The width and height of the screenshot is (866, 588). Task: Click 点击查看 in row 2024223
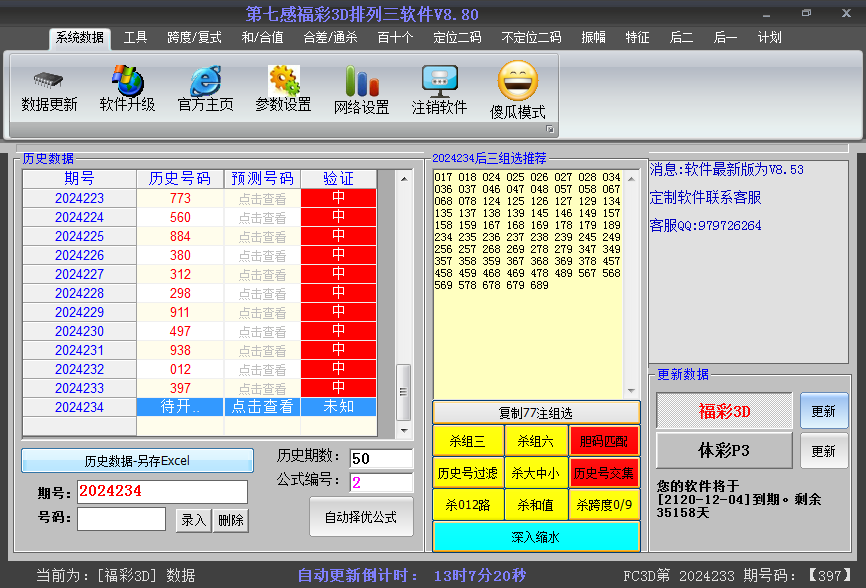click(x=262, y=198)
